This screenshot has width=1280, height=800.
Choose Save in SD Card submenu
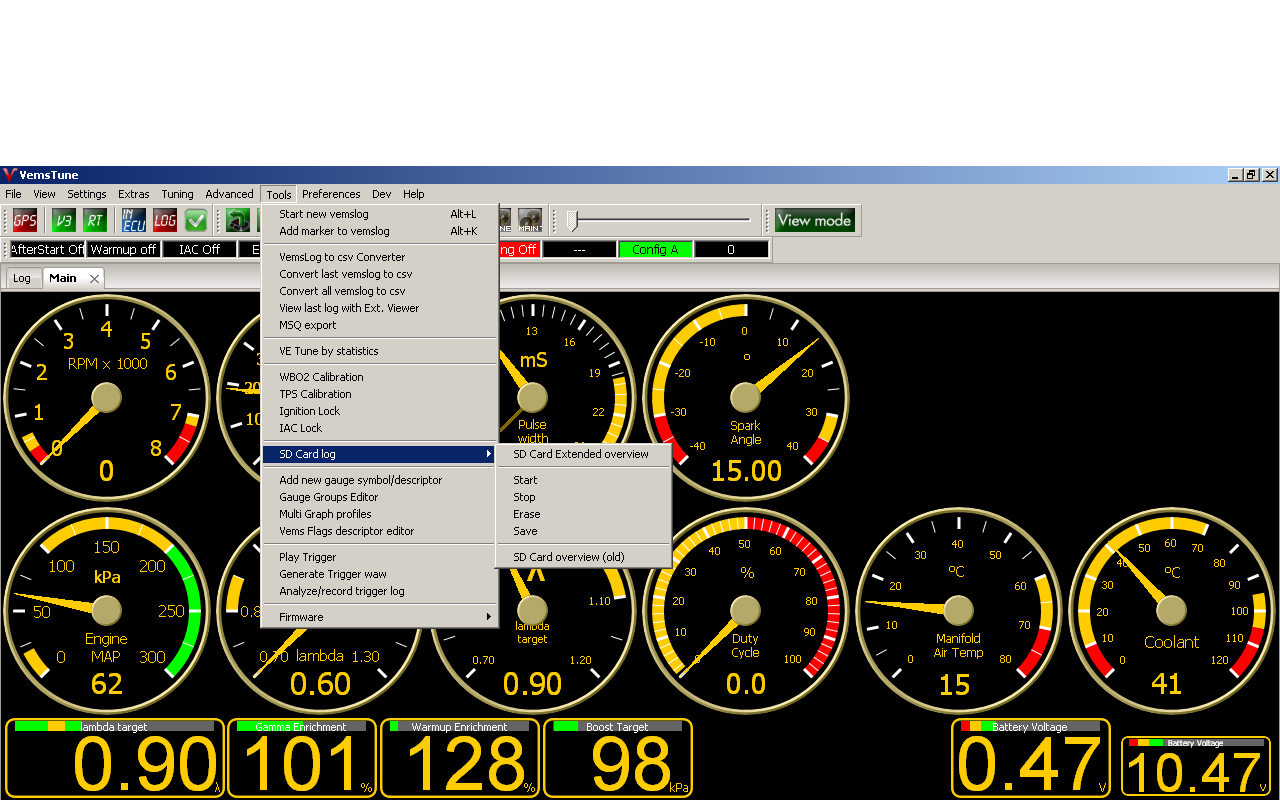(x=583, y=531)
